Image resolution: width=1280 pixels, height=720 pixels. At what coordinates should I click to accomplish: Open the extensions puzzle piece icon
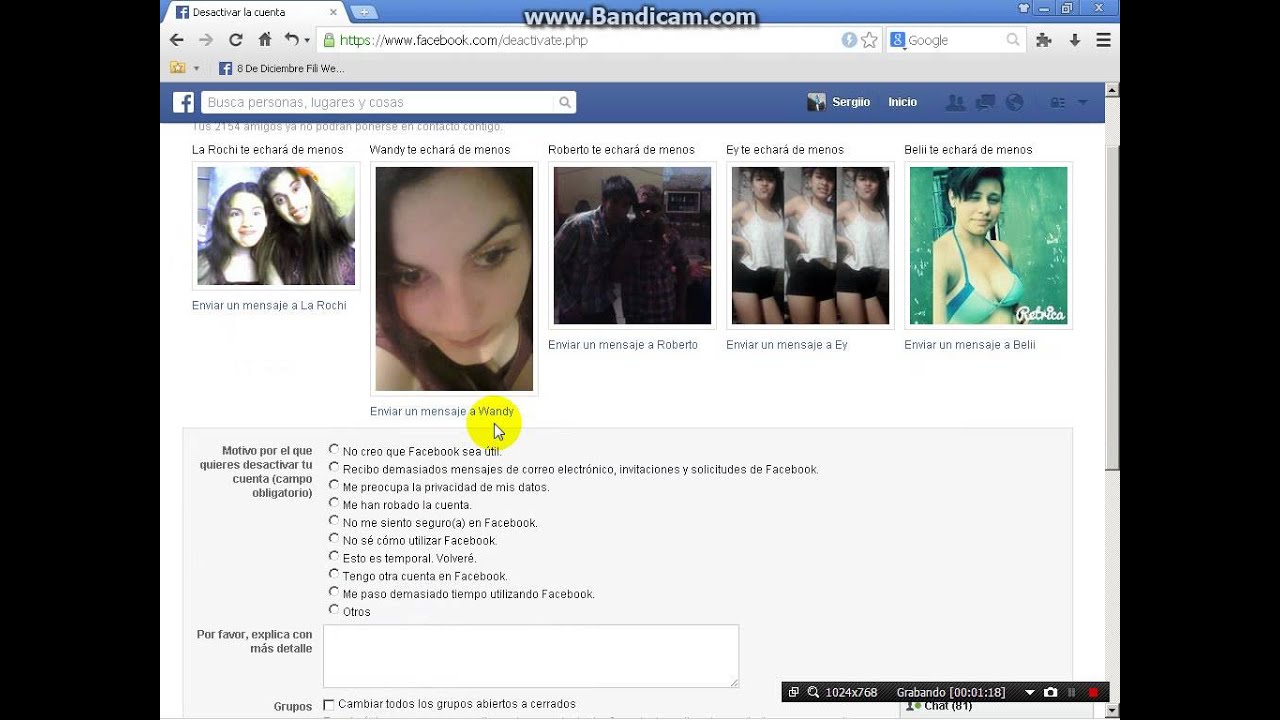pos(1044,40)
